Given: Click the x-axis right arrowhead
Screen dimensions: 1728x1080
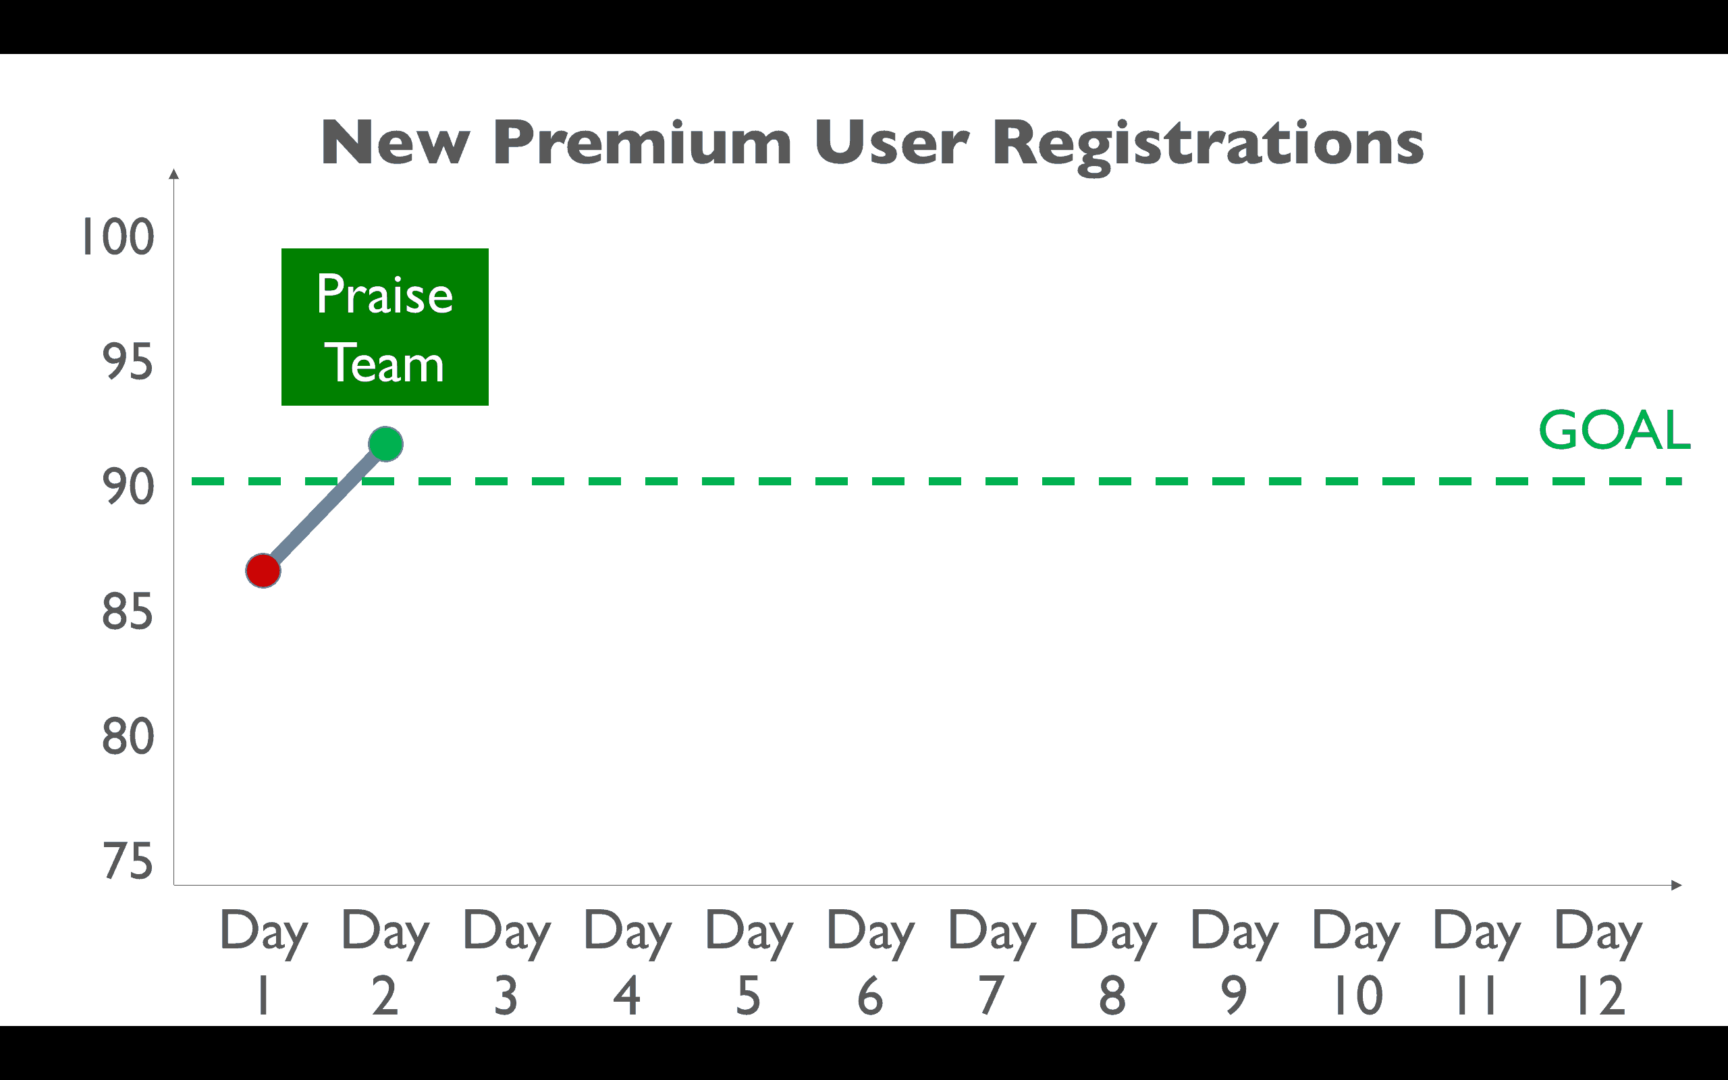Looking at the screenshot, I should pyautogui.click(x=1677, y=885).
